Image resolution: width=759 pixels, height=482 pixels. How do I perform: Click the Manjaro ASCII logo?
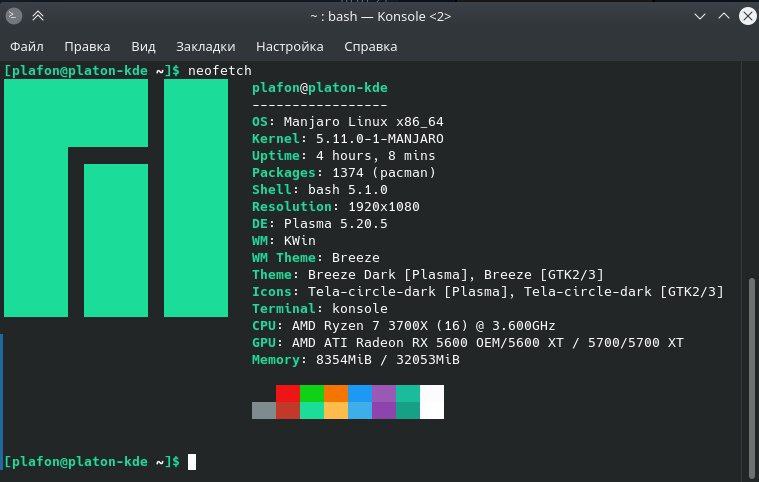[116, 198]
